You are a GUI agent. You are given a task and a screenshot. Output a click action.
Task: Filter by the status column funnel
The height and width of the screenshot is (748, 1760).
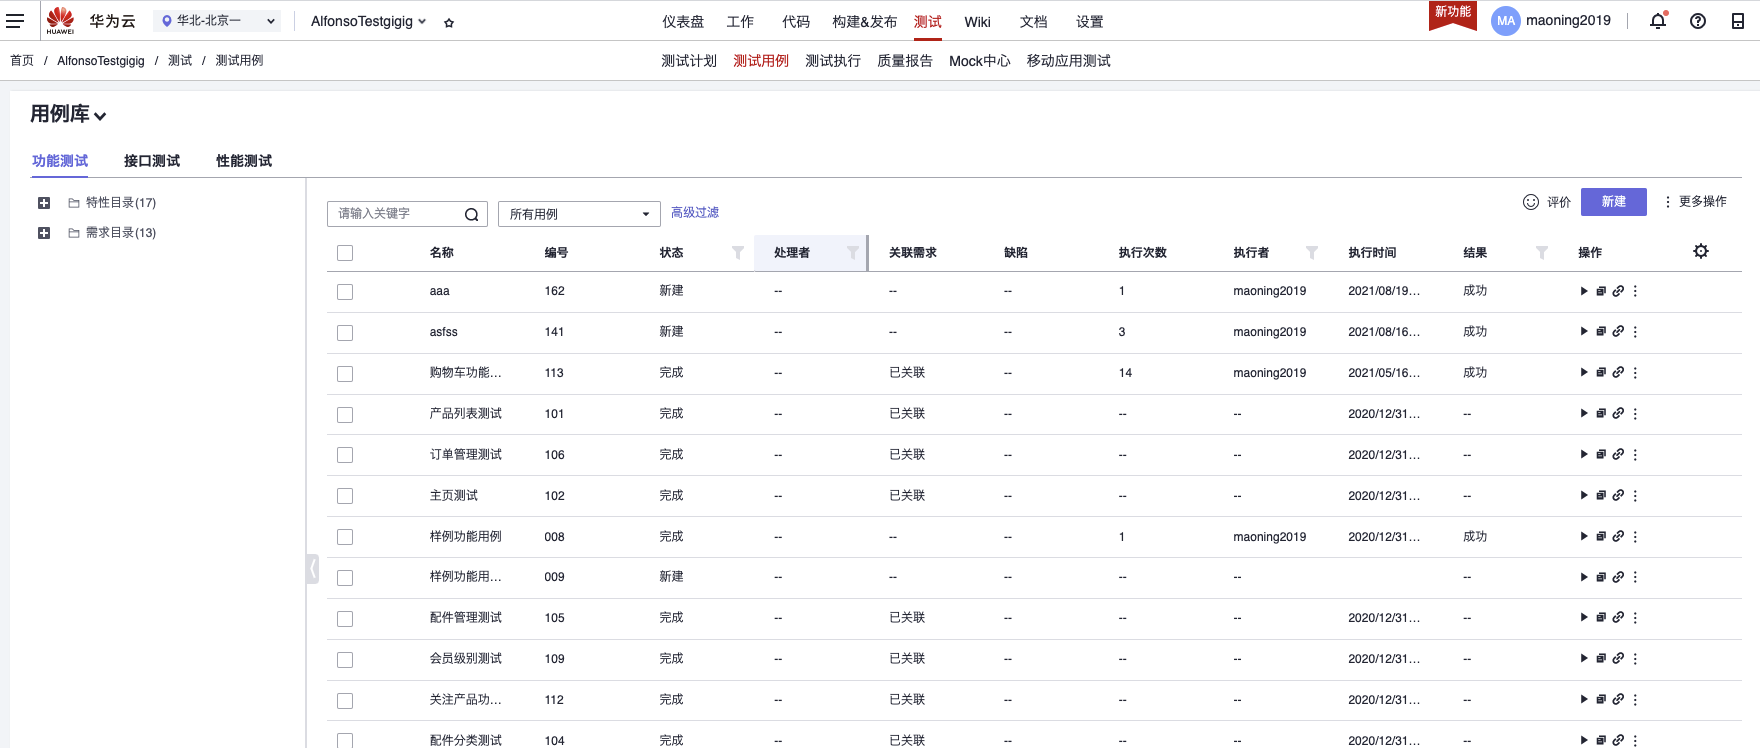738,253
